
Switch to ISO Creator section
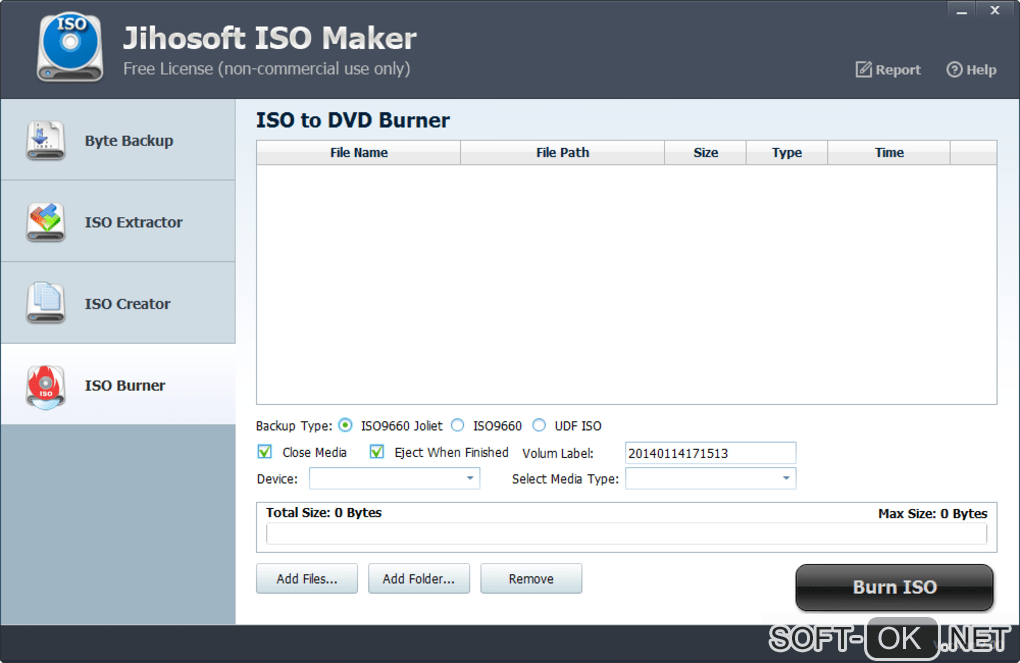(118, 303)
